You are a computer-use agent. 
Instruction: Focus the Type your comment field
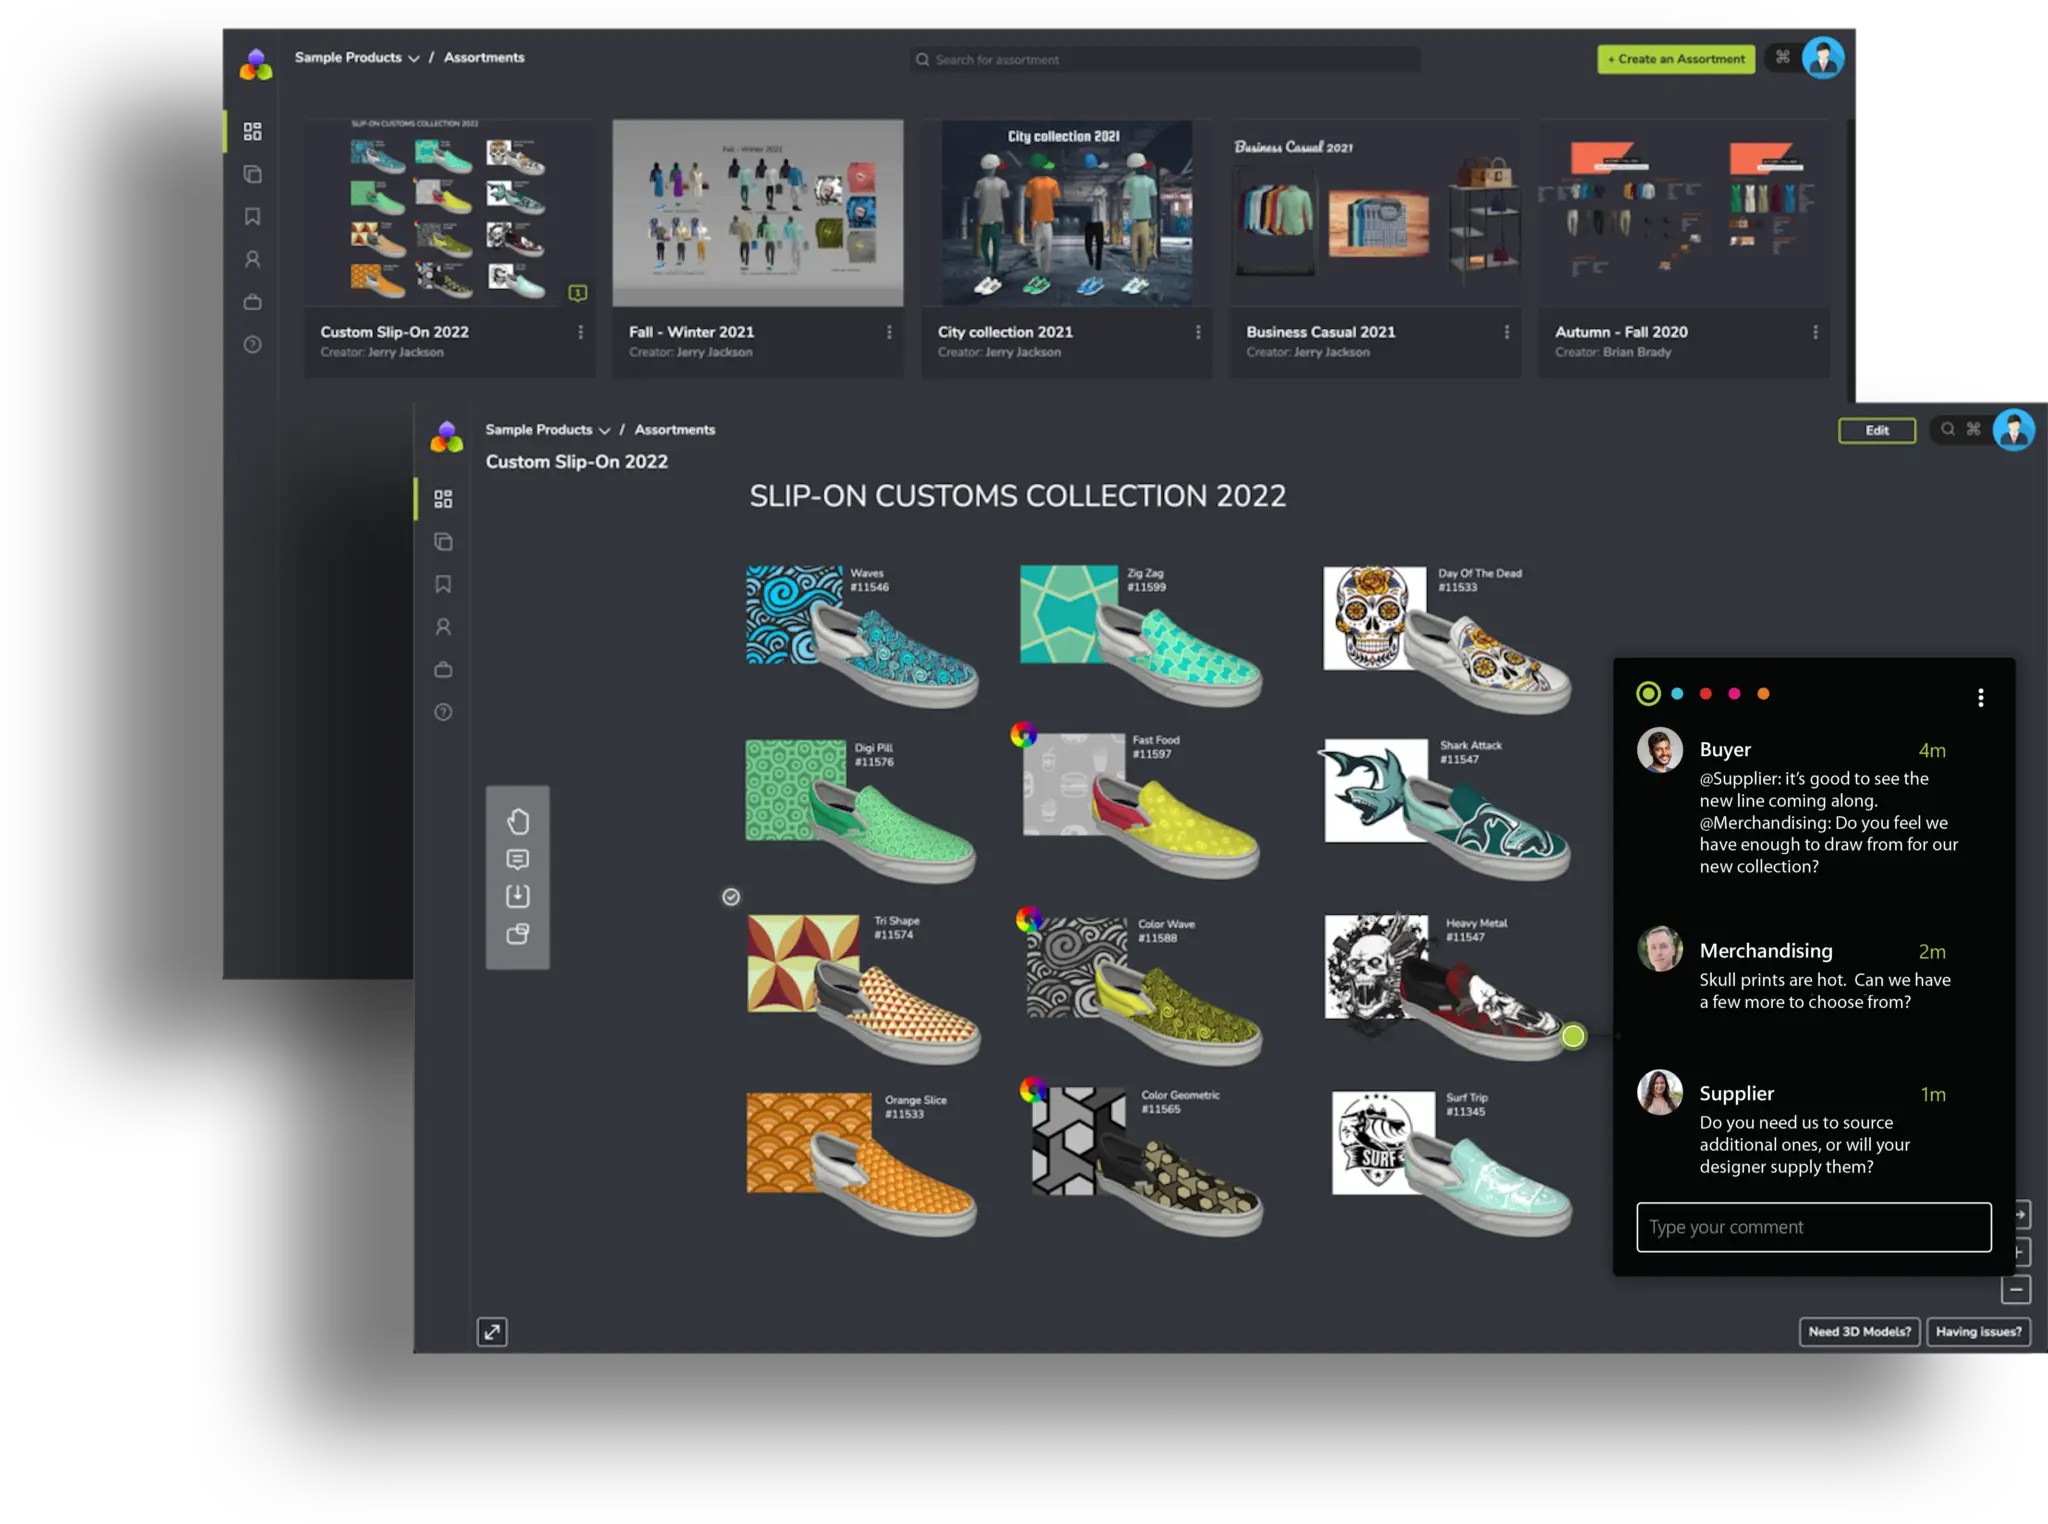pos(1813,1227)
